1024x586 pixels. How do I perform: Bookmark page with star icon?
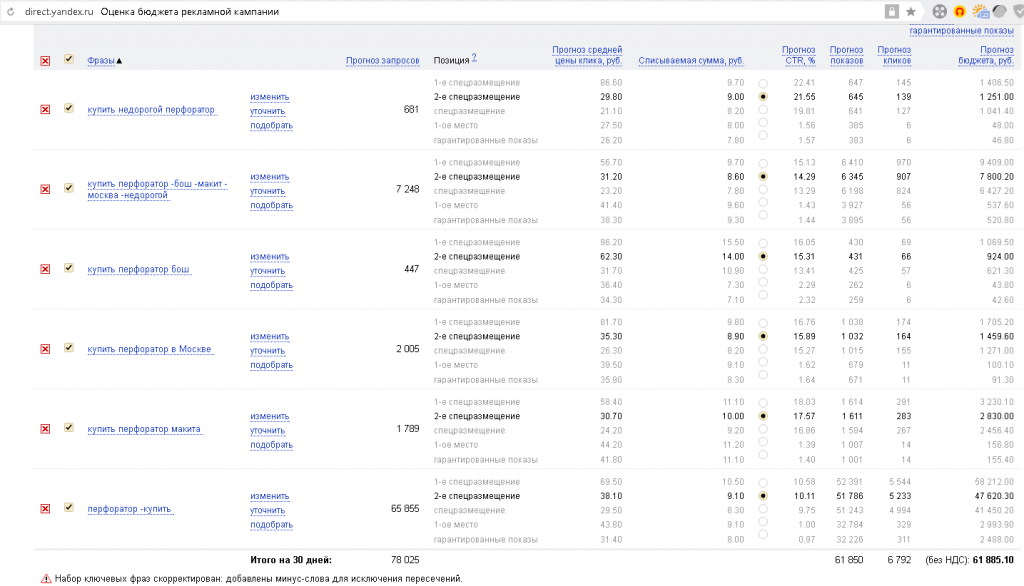[x=910, y=12]
